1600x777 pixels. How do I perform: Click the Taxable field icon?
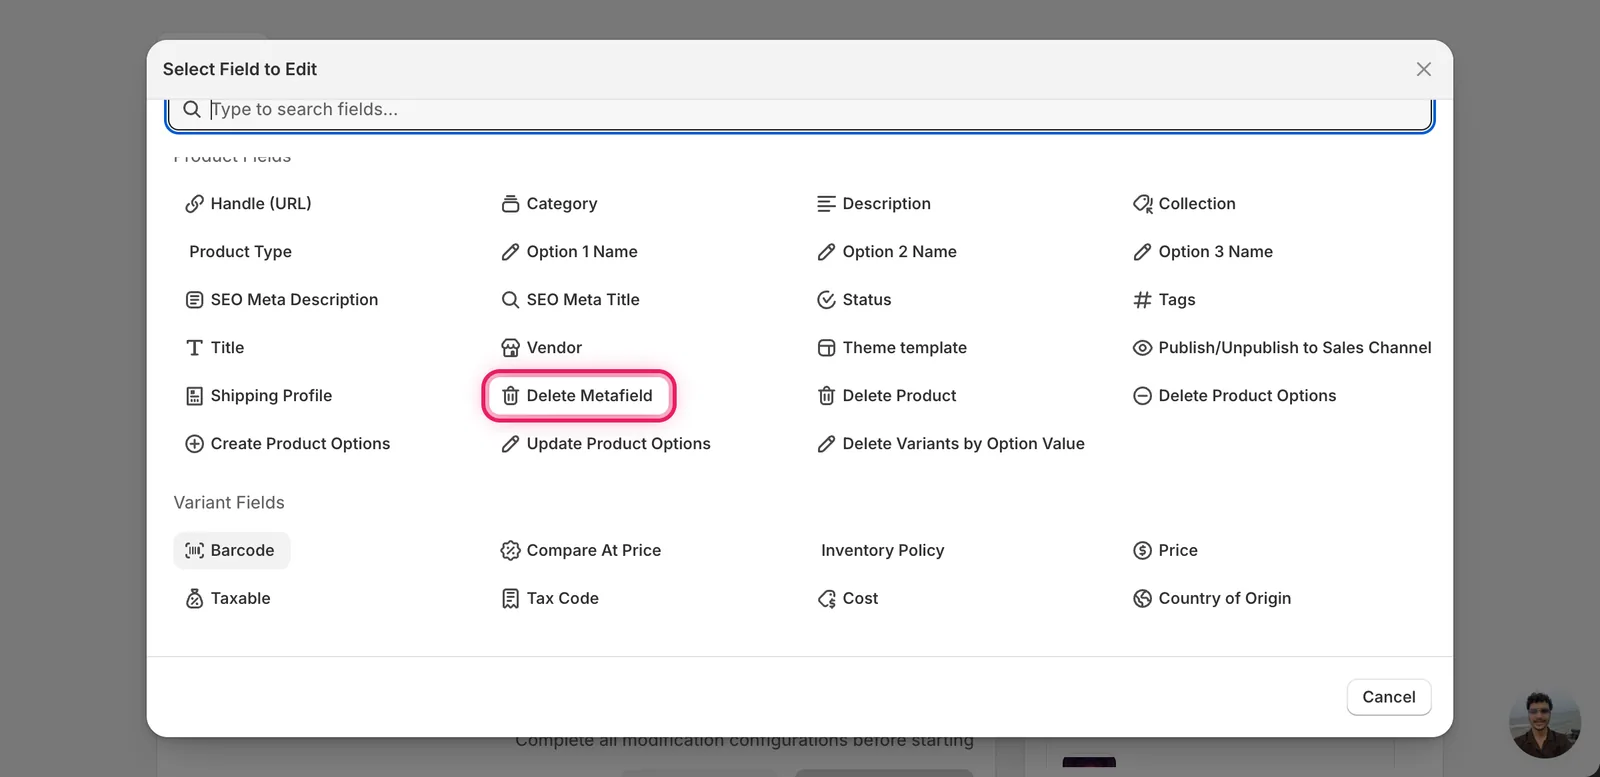coord(194,599)
